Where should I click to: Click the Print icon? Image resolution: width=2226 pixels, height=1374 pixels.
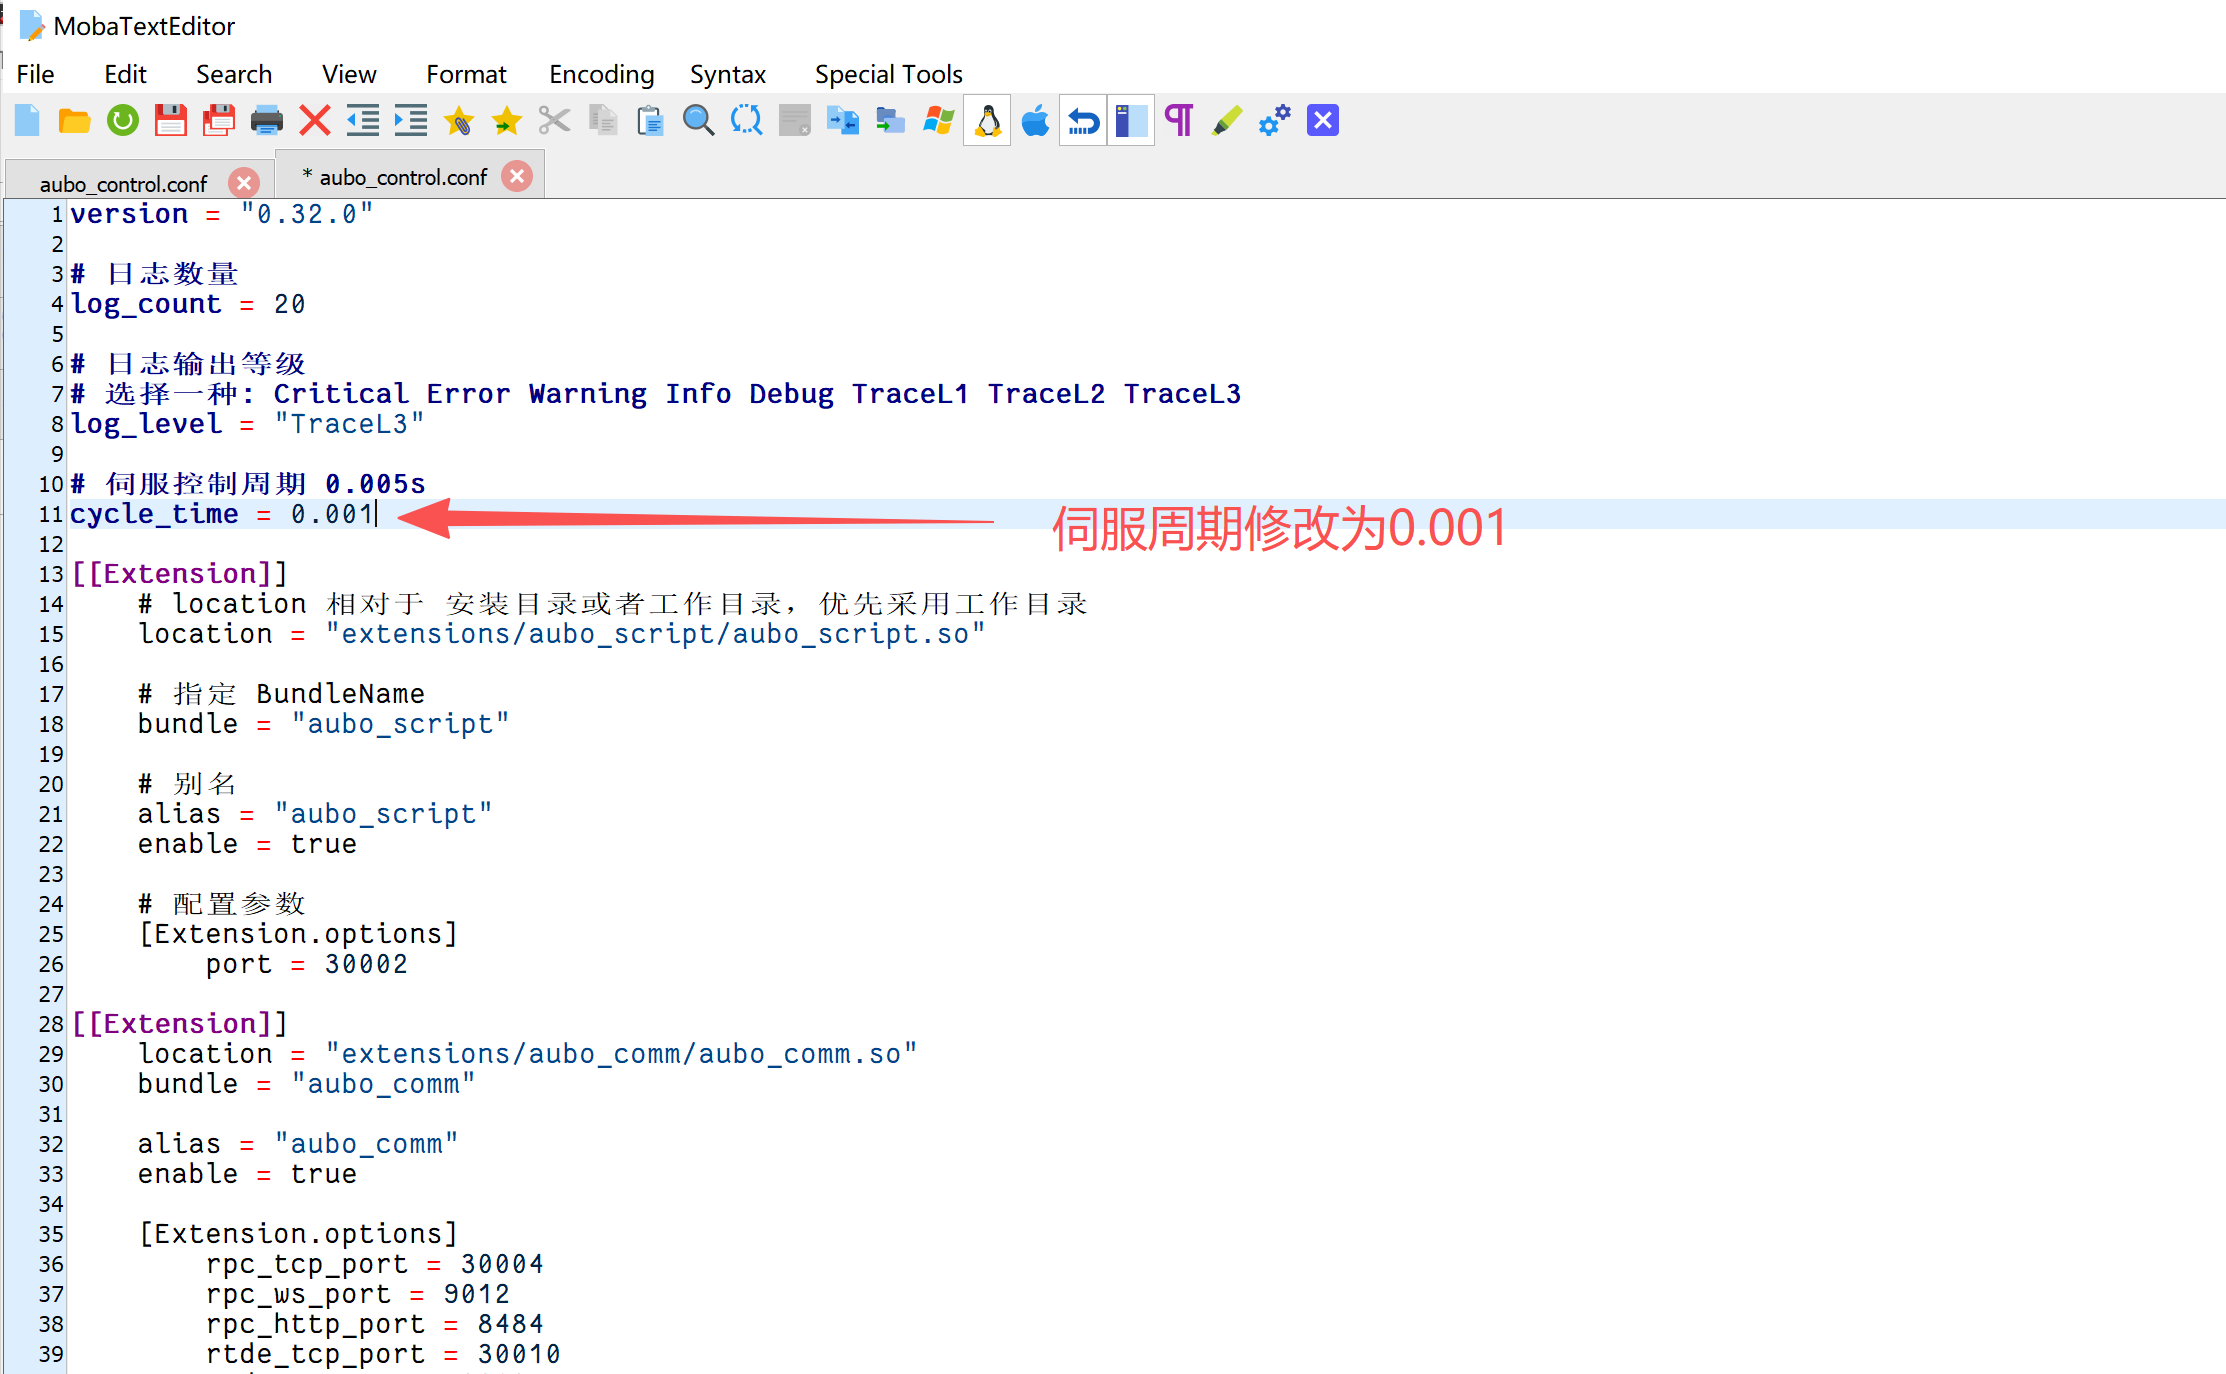click(266, 121)
